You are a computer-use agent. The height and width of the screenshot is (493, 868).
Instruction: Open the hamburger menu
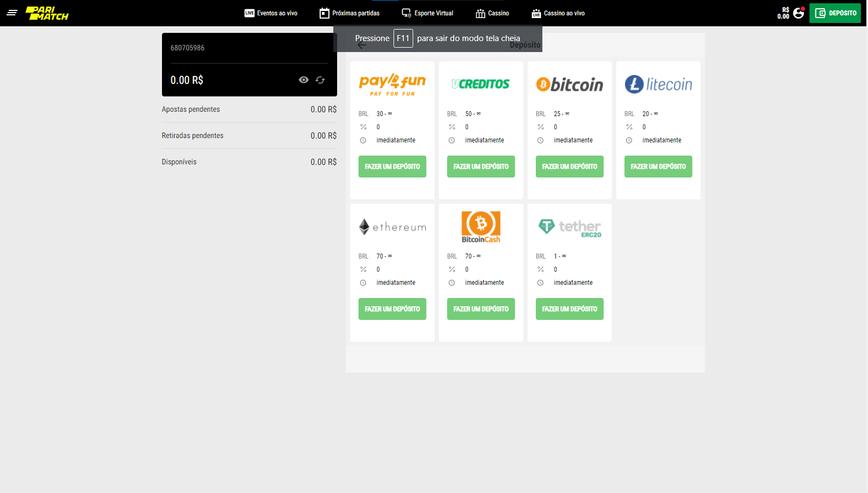tap(12, 13)
